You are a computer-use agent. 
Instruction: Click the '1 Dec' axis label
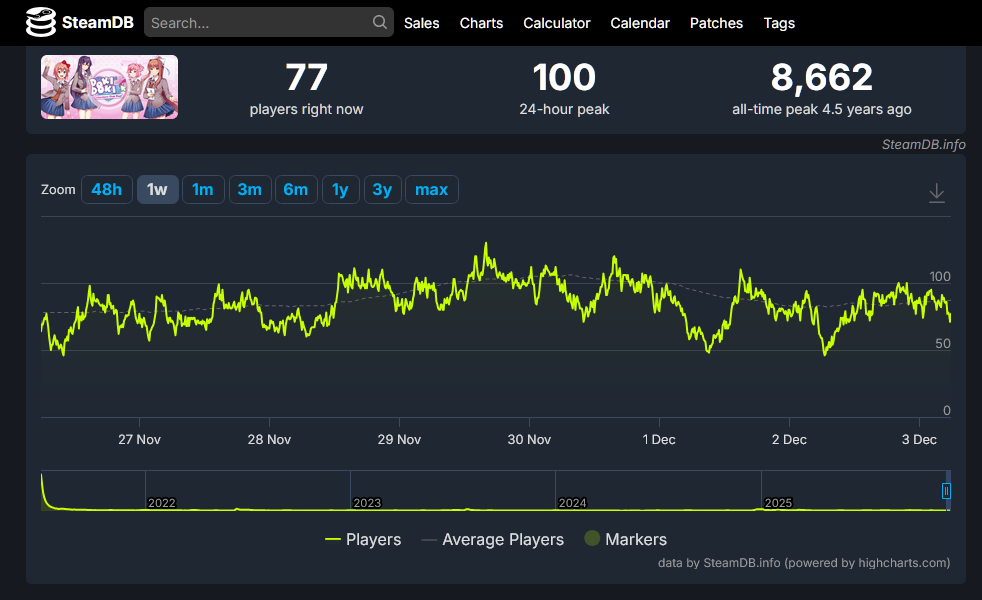click(x=659, y=440)
